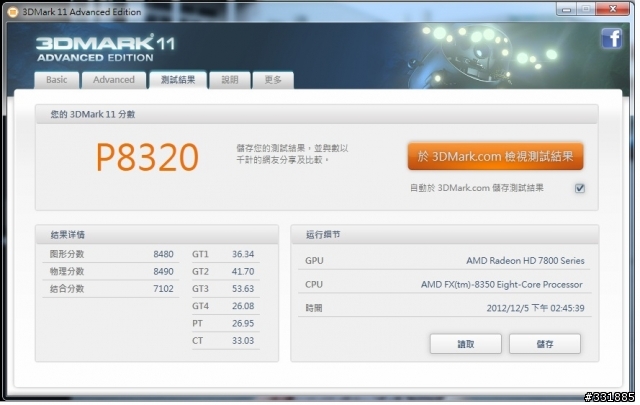640x405 pixels.
Task: Open the Facebook share icon
Action: click(x=611, y=38)
